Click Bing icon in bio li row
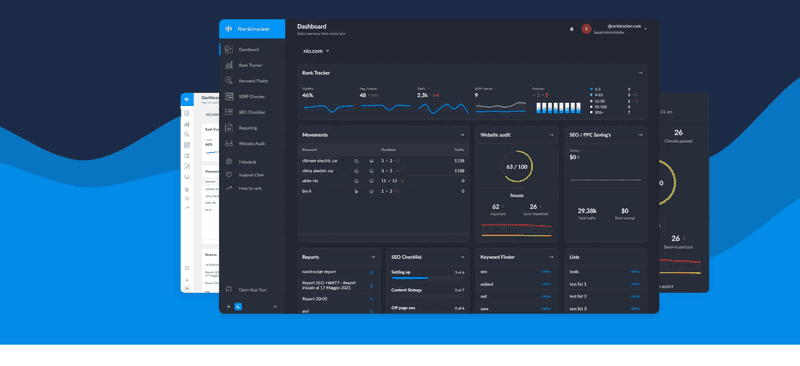800x366 pixels. tap(357, 191)
